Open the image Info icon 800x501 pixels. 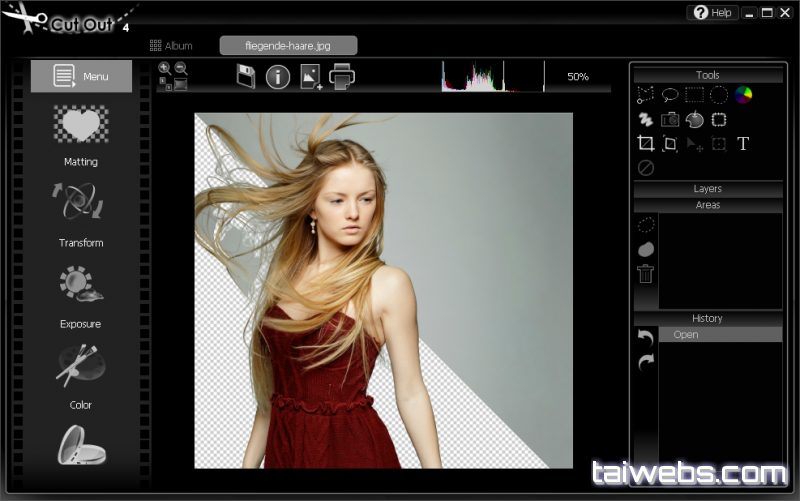tap(278, 76)
